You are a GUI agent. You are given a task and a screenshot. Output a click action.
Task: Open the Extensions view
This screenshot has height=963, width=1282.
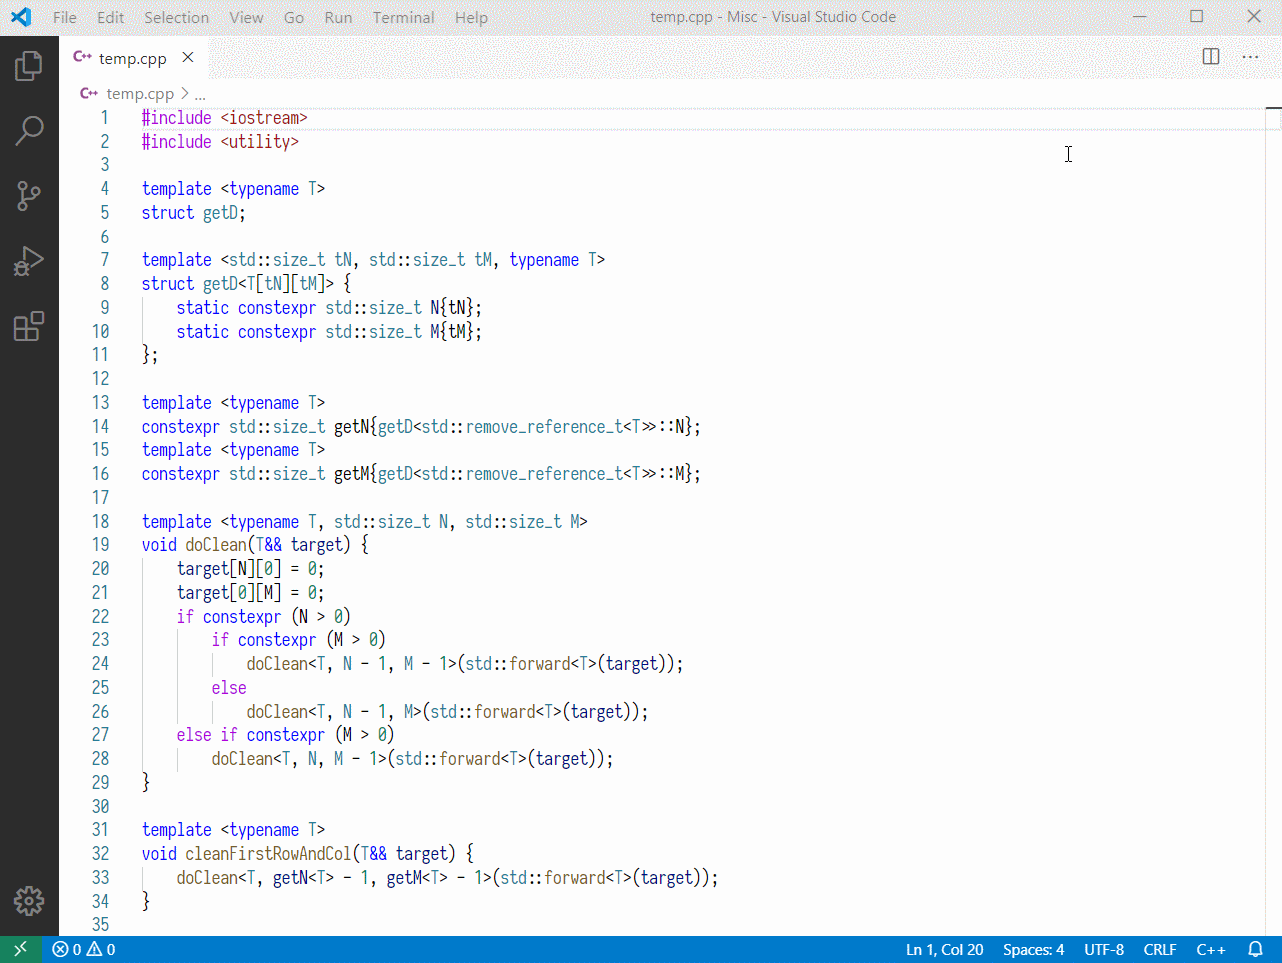[x=29, y=325]
